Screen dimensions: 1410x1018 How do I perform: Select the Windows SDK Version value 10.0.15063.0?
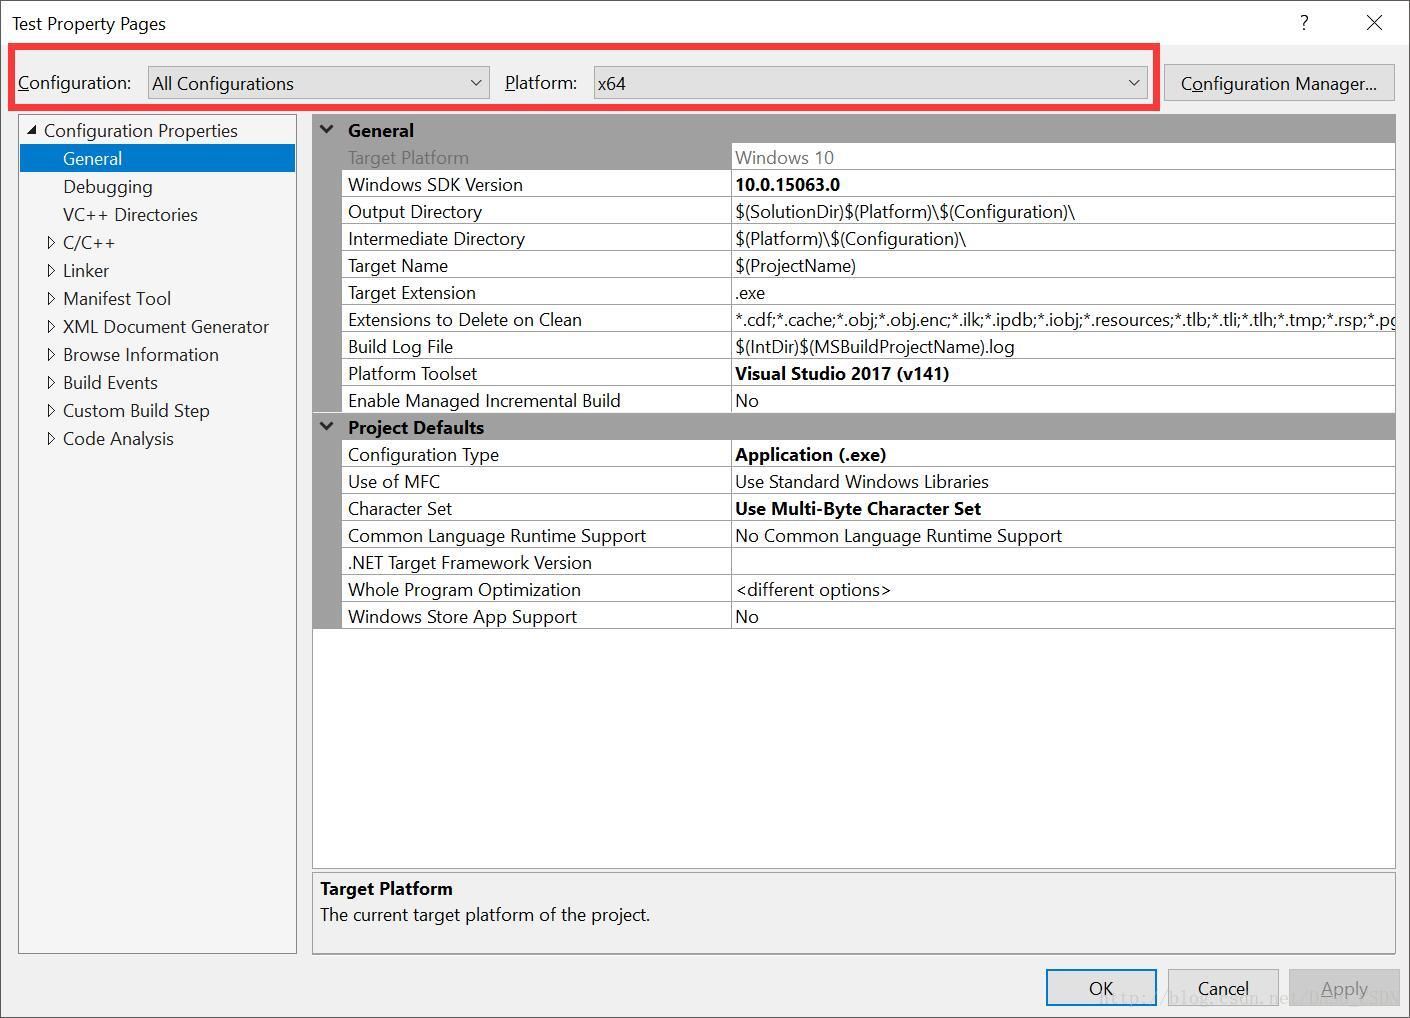pyautogui.click(x=1063, y=184)
